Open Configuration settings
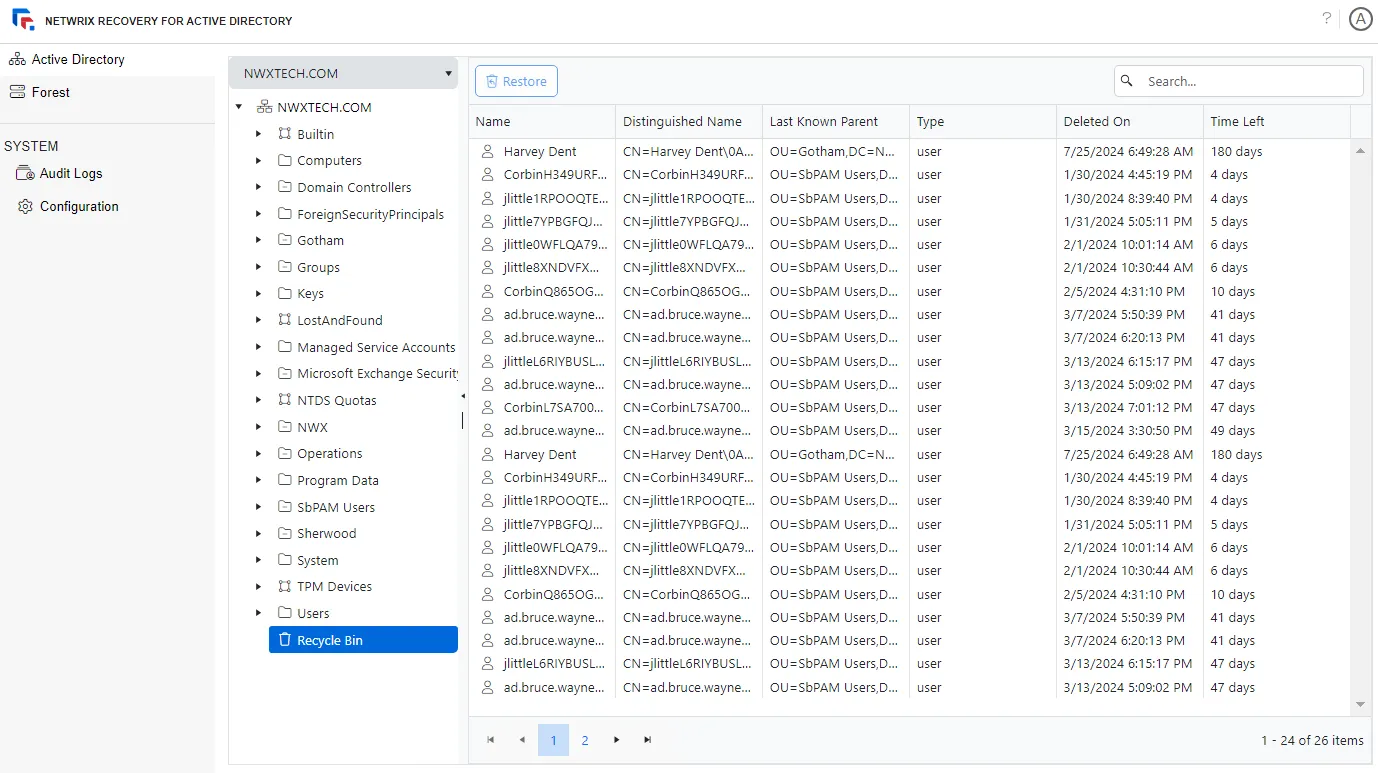 click(79, 206)
